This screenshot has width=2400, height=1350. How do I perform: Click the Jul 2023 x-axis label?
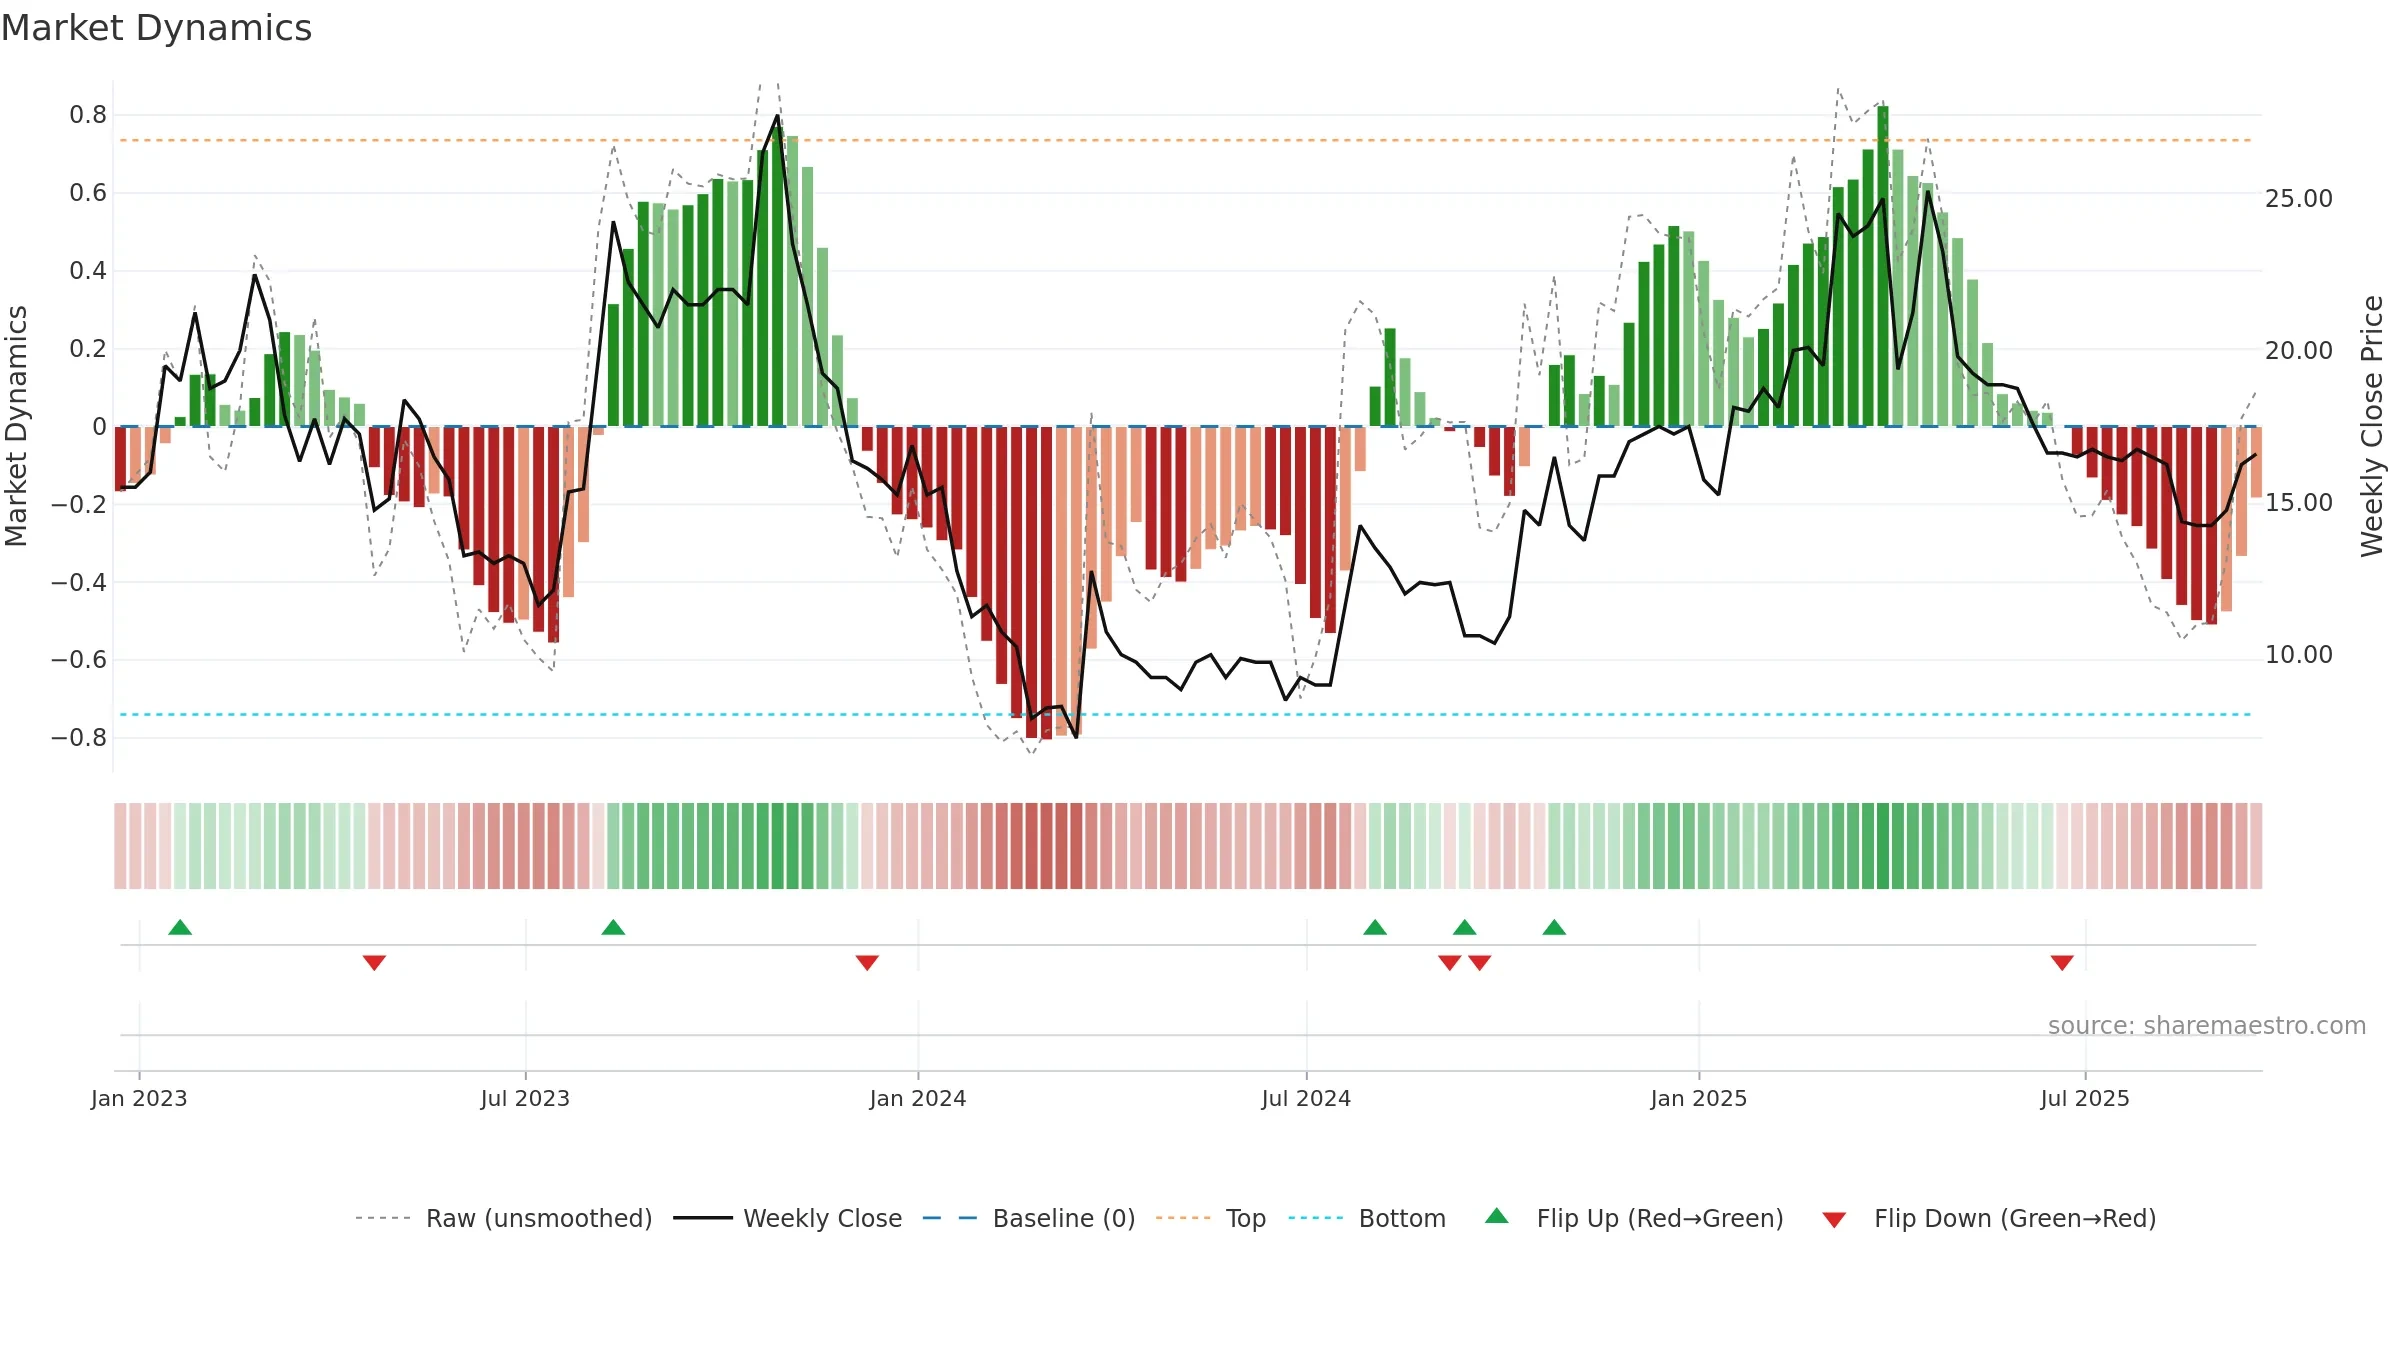coord(525,1098)
